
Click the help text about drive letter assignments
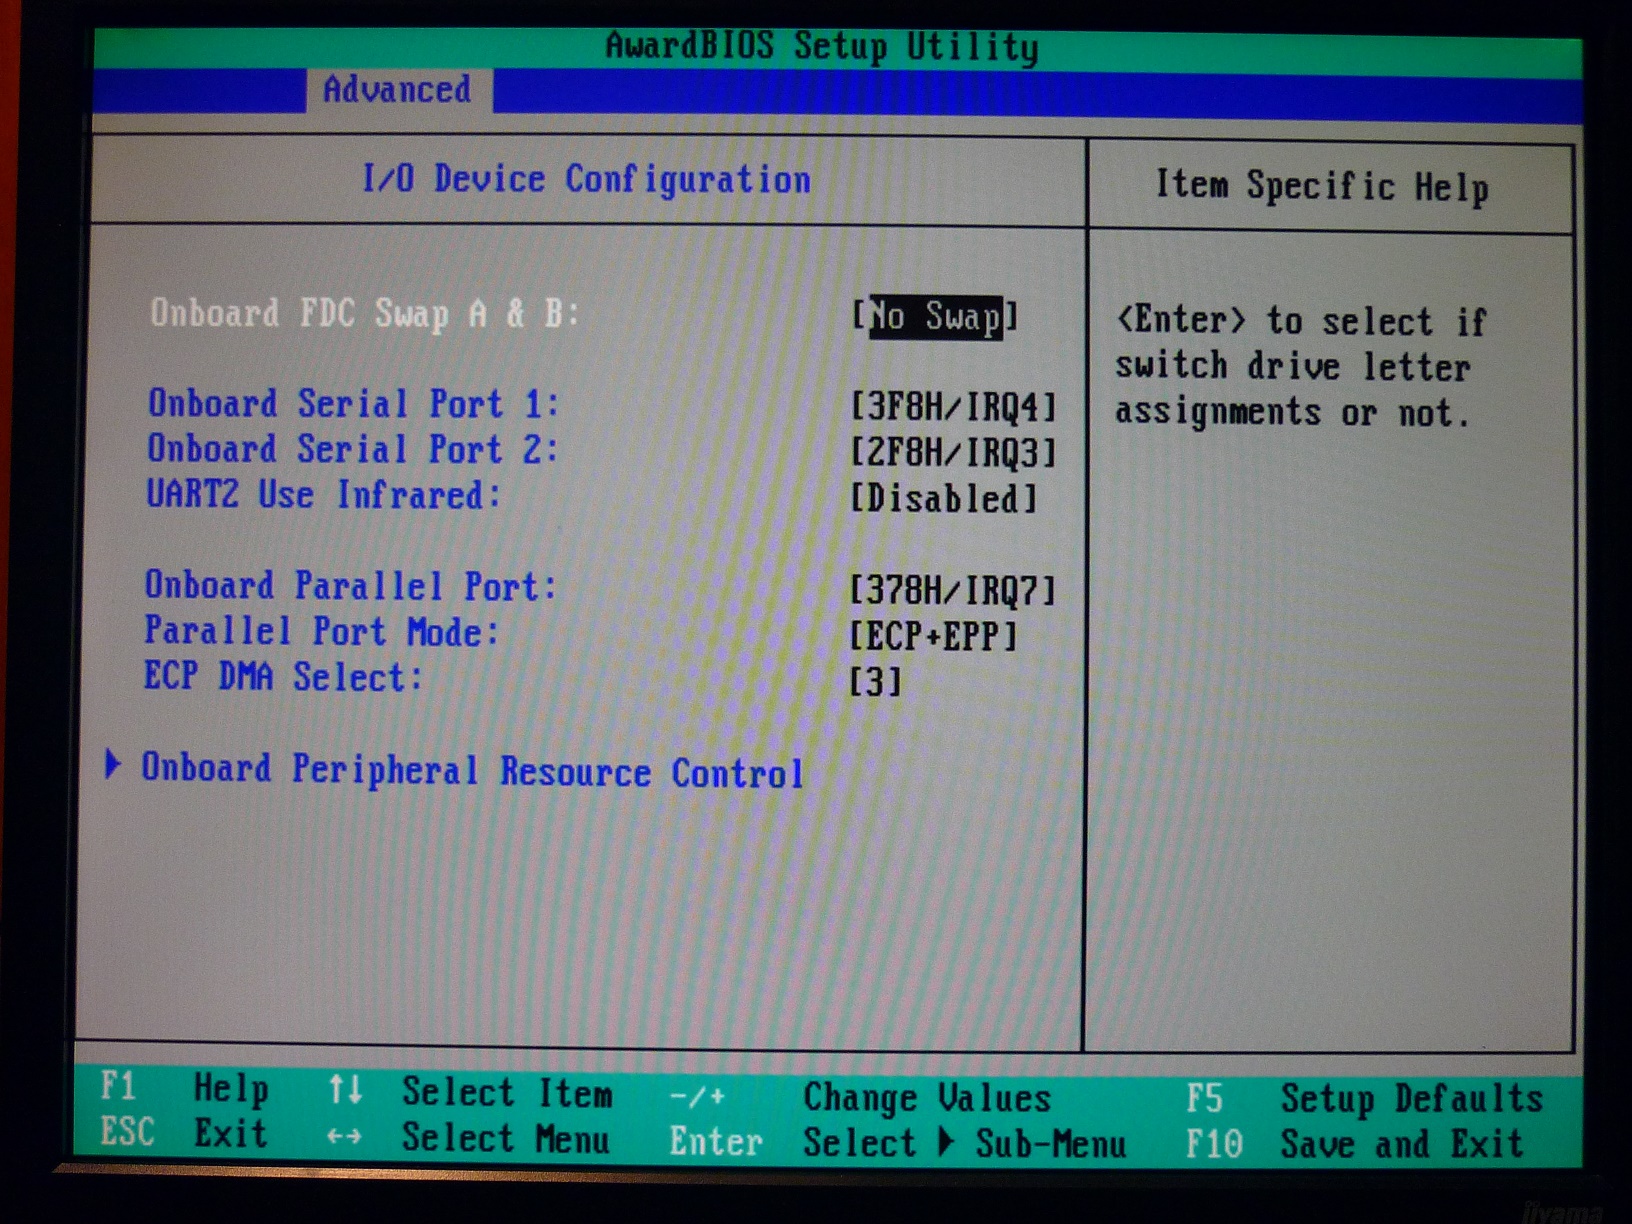(1301, 366)
